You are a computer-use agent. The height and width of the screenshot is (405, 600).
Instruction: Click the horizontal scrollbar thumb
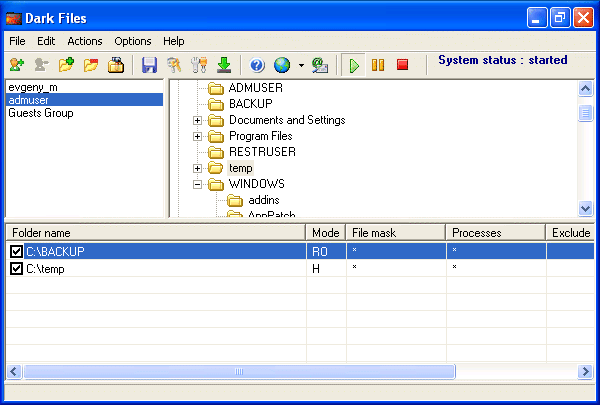click(x=239, y=371)
